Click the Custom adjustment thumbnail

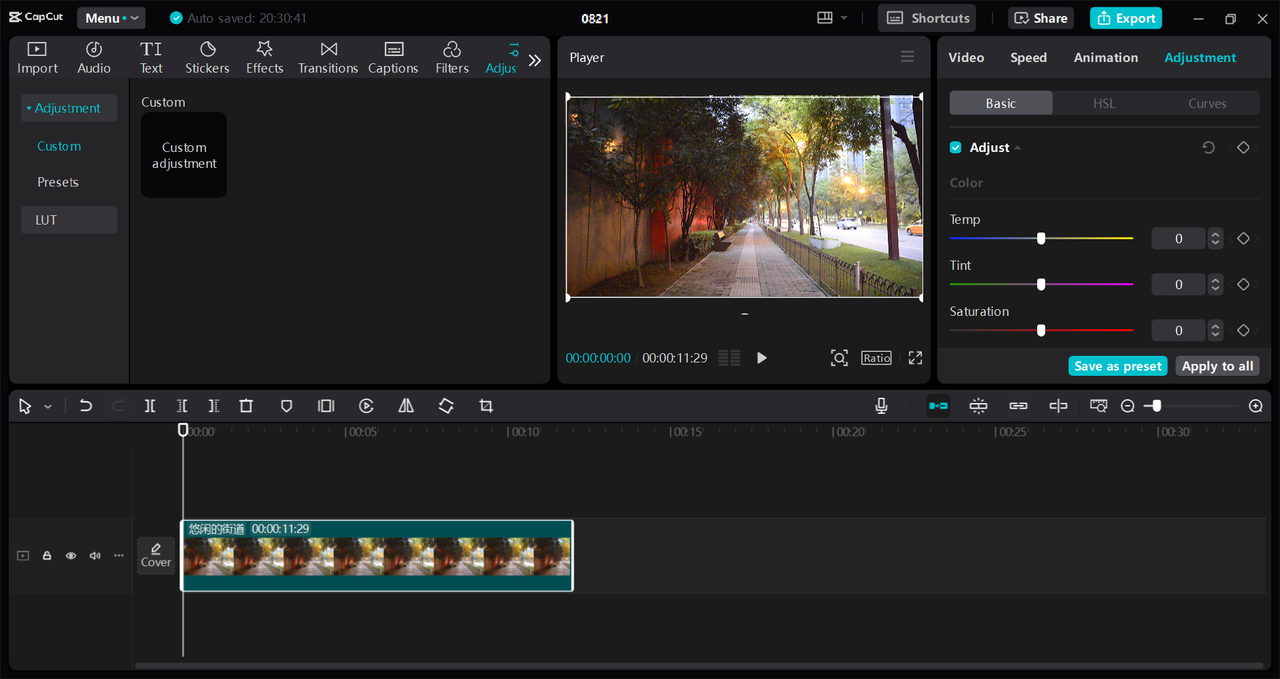pyautogui.click(x=184, y=155)
